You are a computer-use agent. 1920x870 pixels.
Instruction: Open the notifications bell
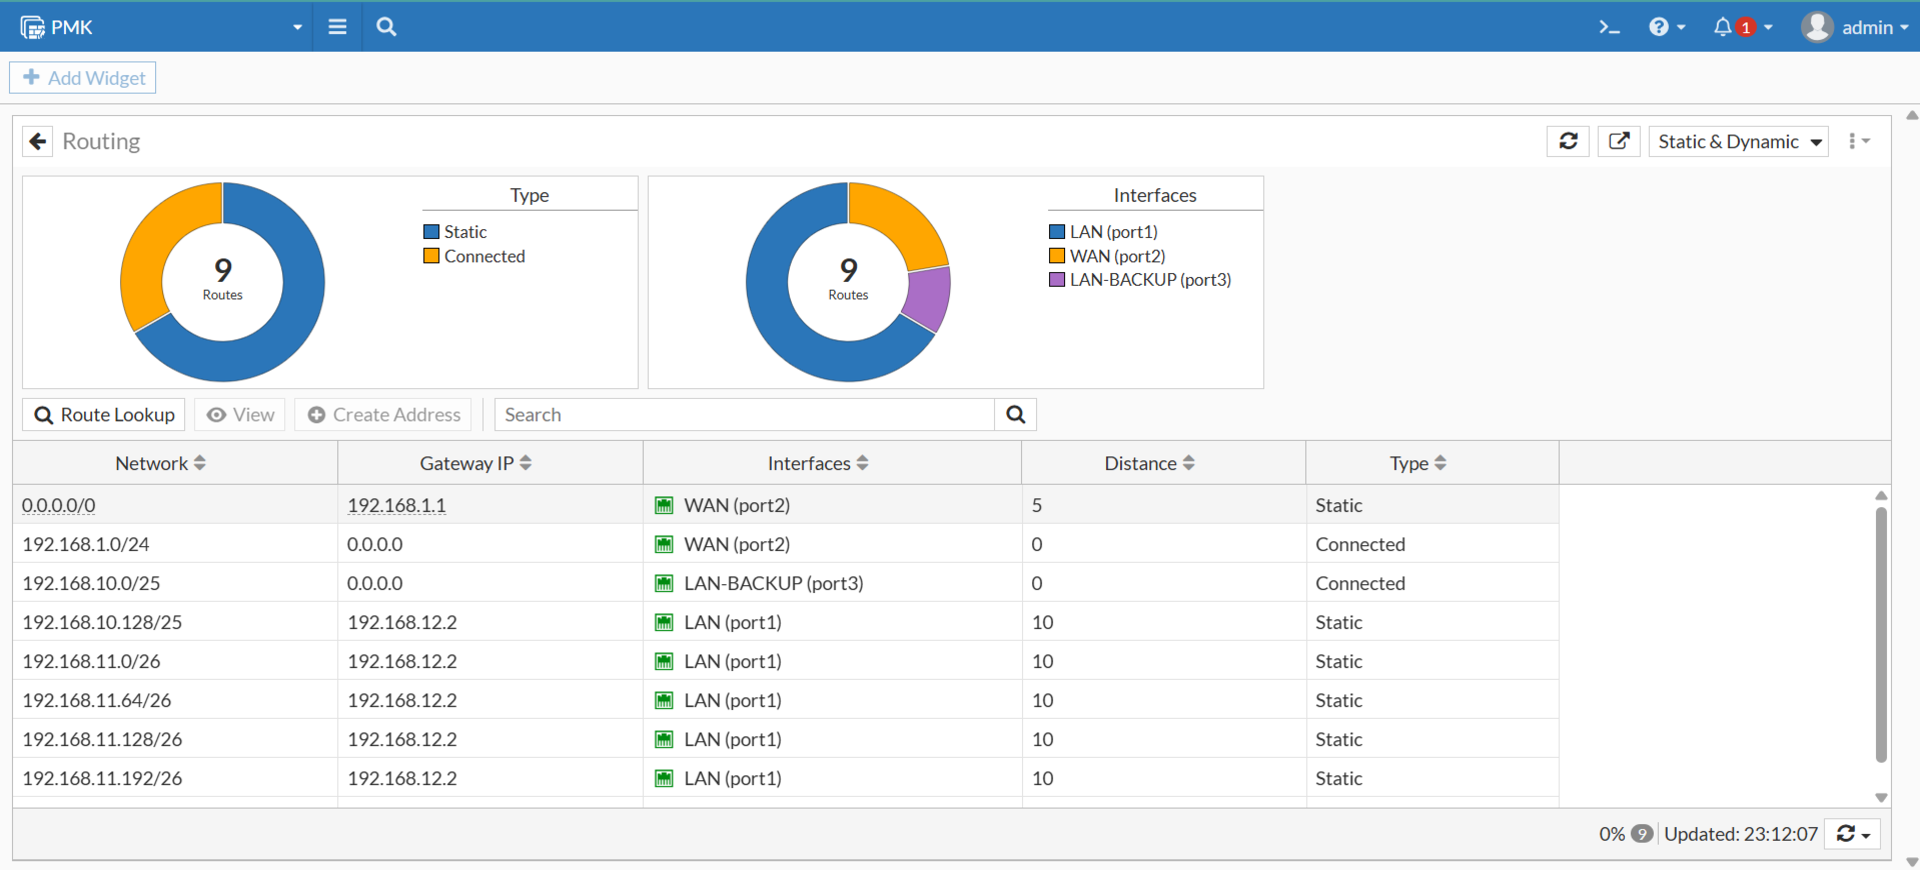1722,27
